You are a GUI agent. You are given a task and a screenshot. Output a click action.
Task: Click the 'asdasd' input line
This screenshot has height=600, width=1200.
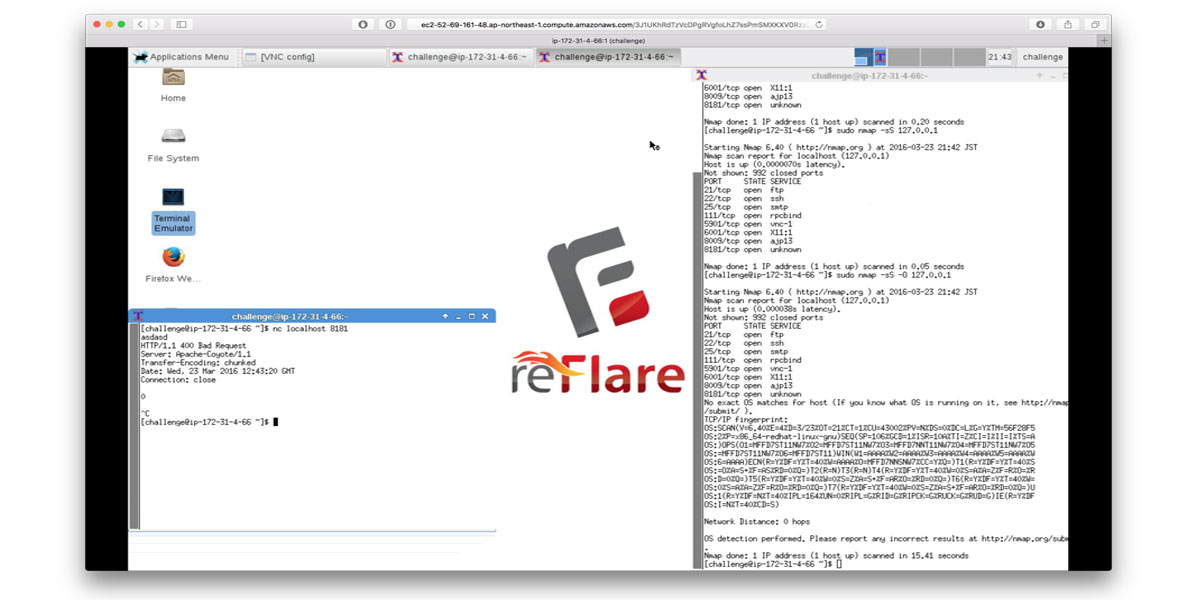[153, 338]
